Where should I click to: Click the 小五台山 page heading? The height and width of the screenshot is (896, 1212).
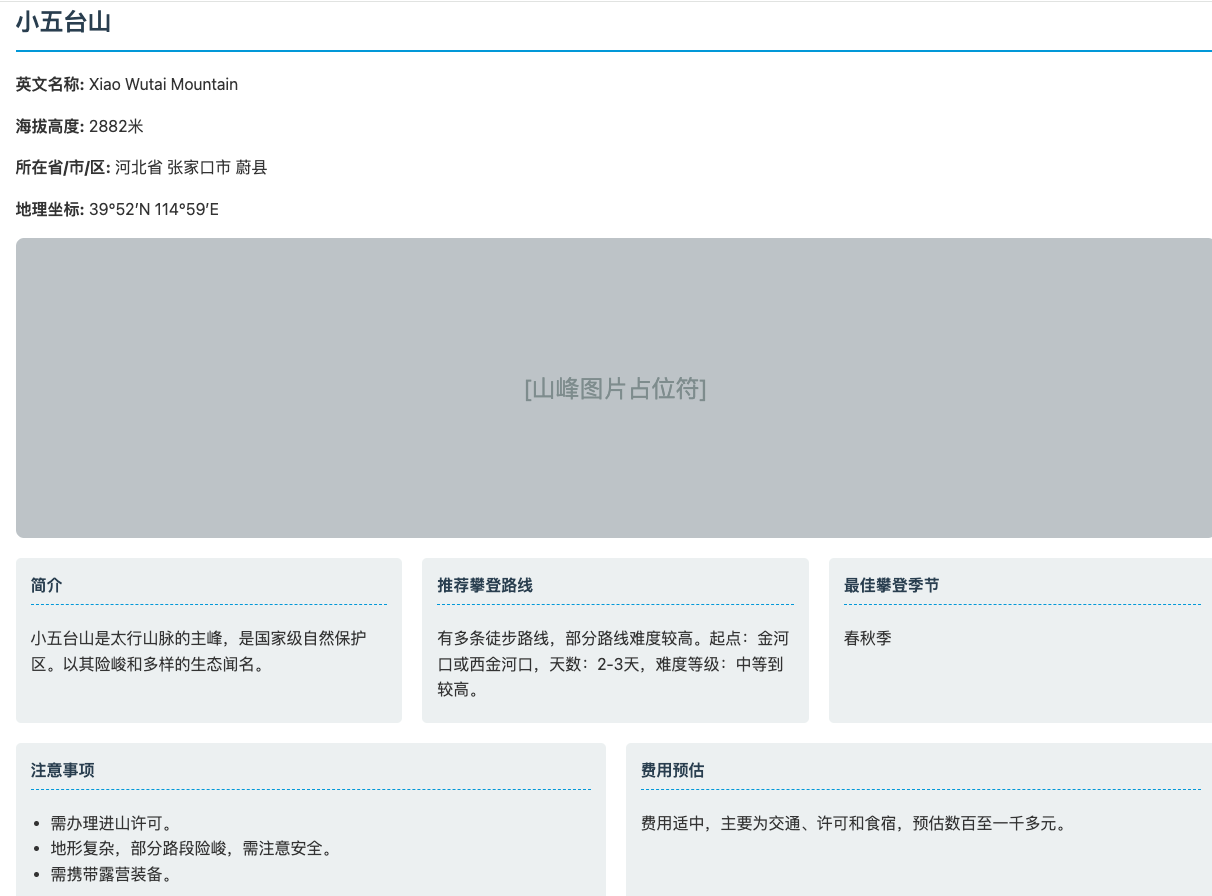tap(63, 22)
